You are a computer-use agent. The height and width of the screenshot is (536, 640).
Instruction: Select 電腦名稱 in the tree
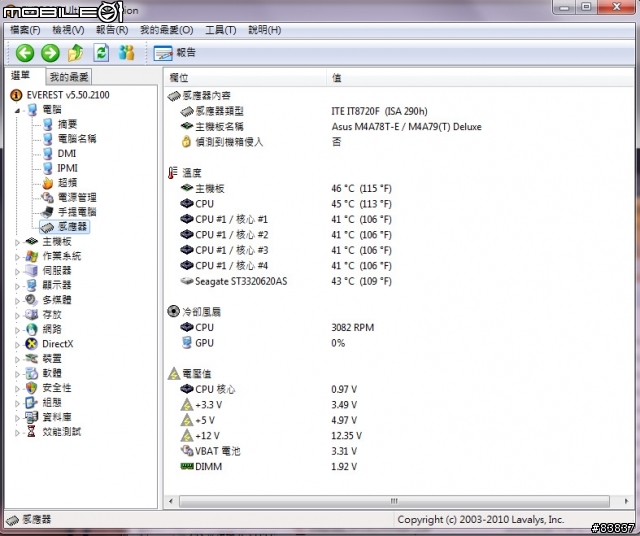point(77,139)
